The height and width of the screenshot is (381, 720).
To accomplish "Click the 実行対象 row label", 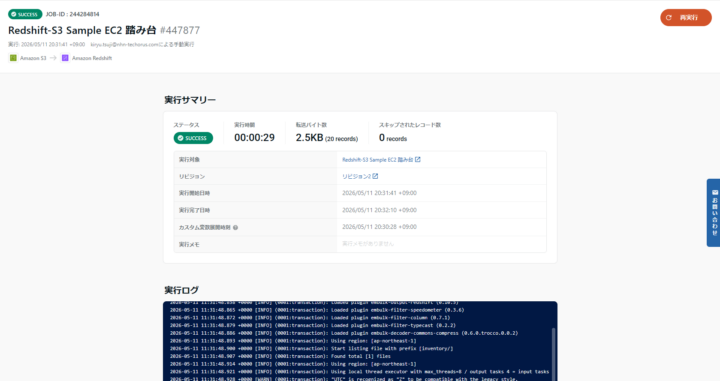I will point(189,160).
